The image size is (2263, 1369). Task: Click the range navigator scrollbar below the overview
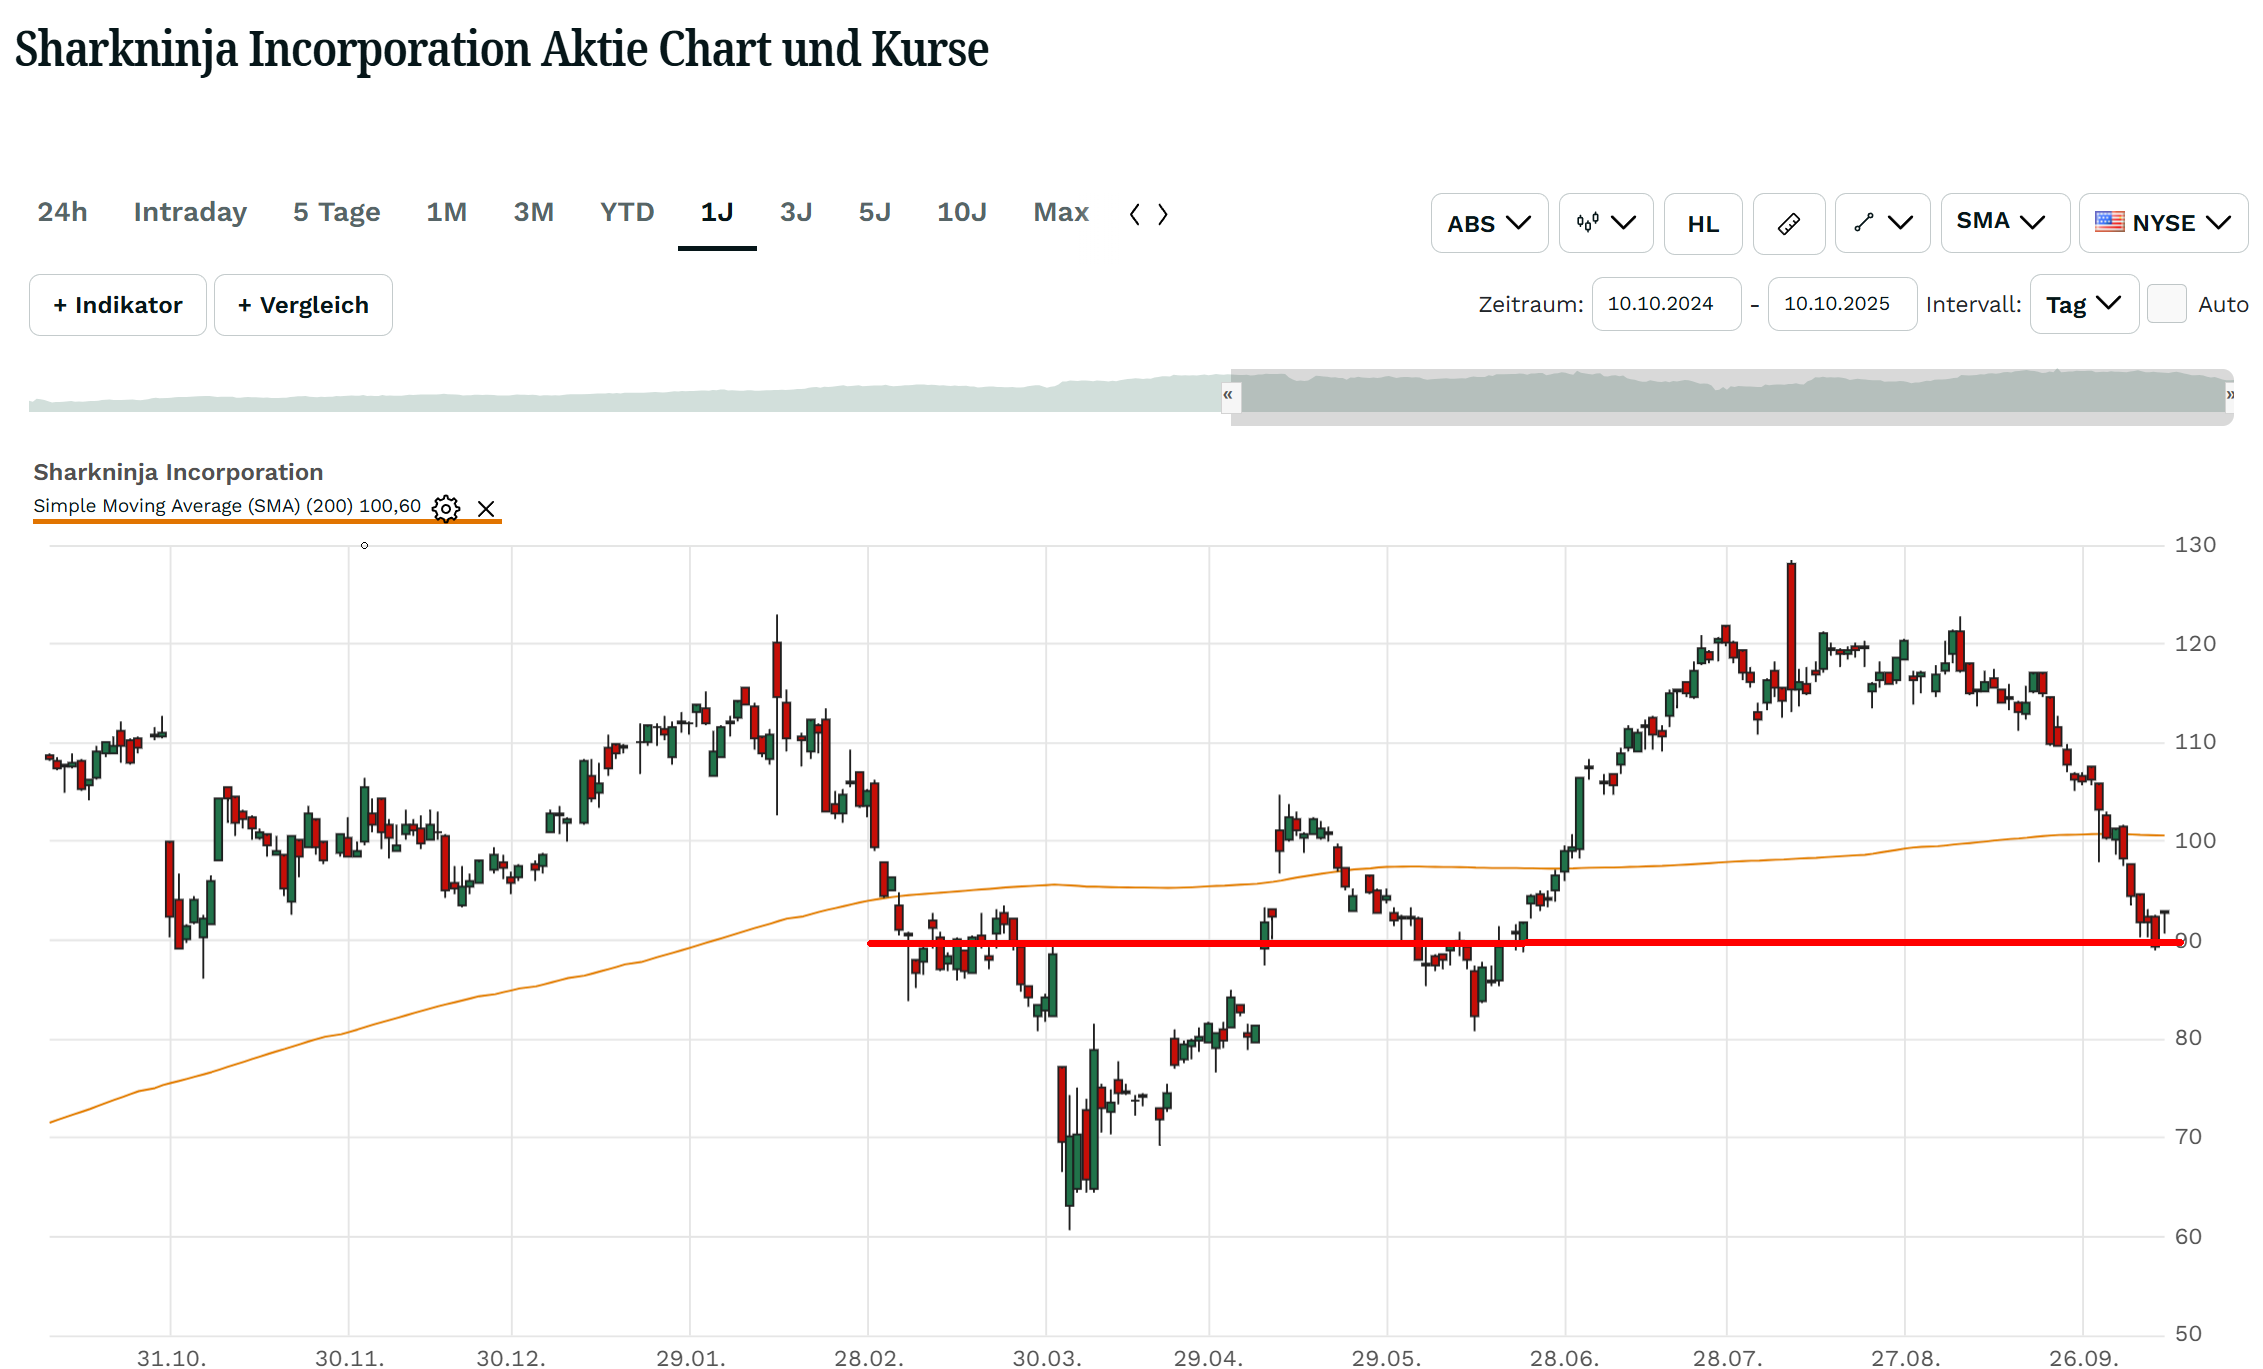[1730, 419]
